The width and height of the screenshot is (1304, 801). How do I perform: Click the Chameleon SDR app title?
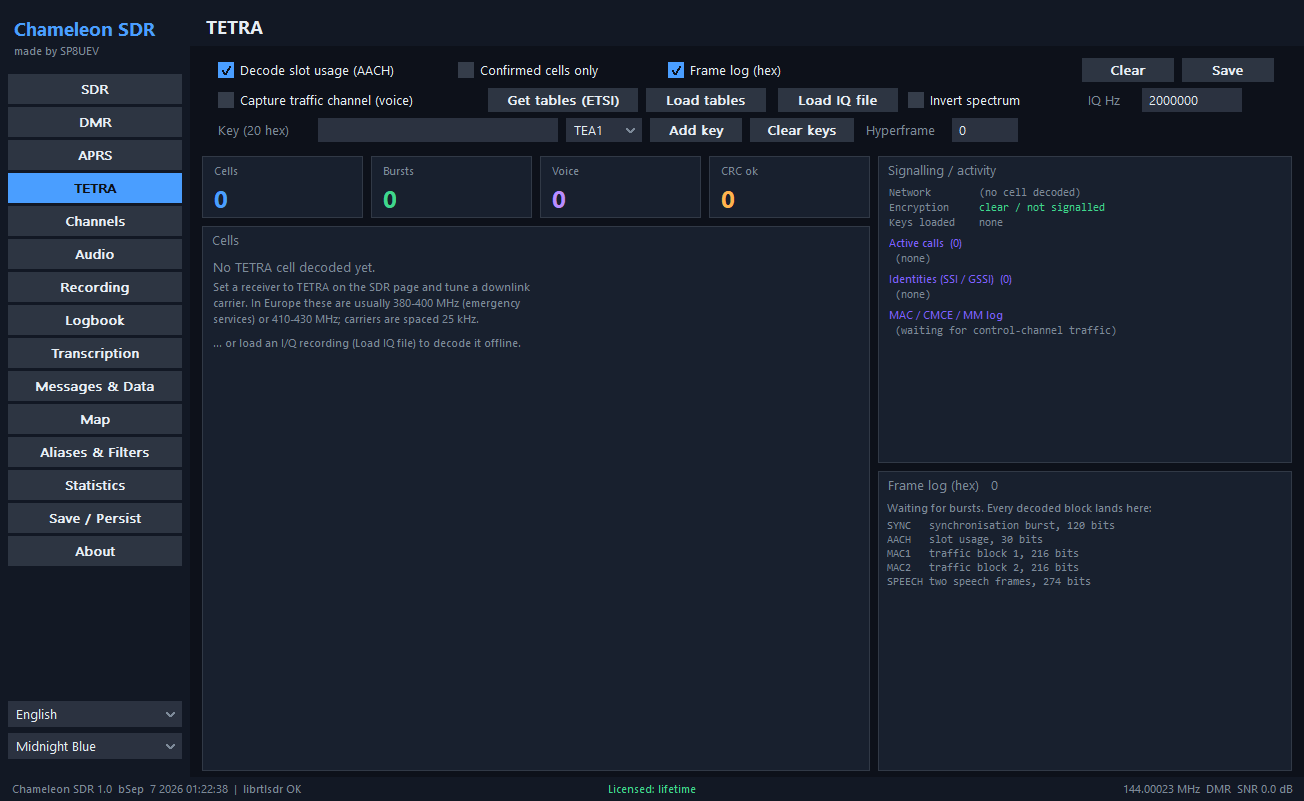[x=85, y=30]
